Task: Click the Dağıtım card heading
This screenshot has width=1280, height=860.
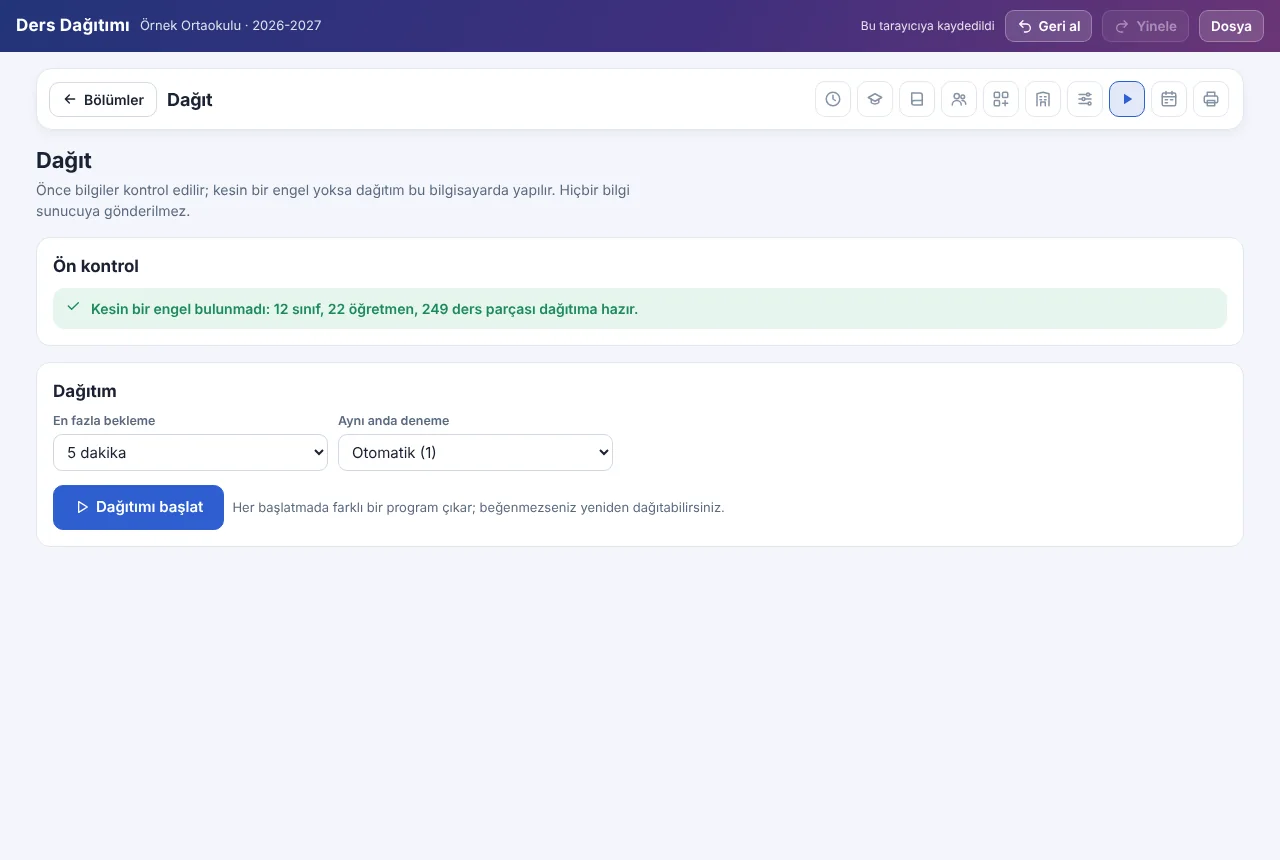Action: [x=85, y=391]
